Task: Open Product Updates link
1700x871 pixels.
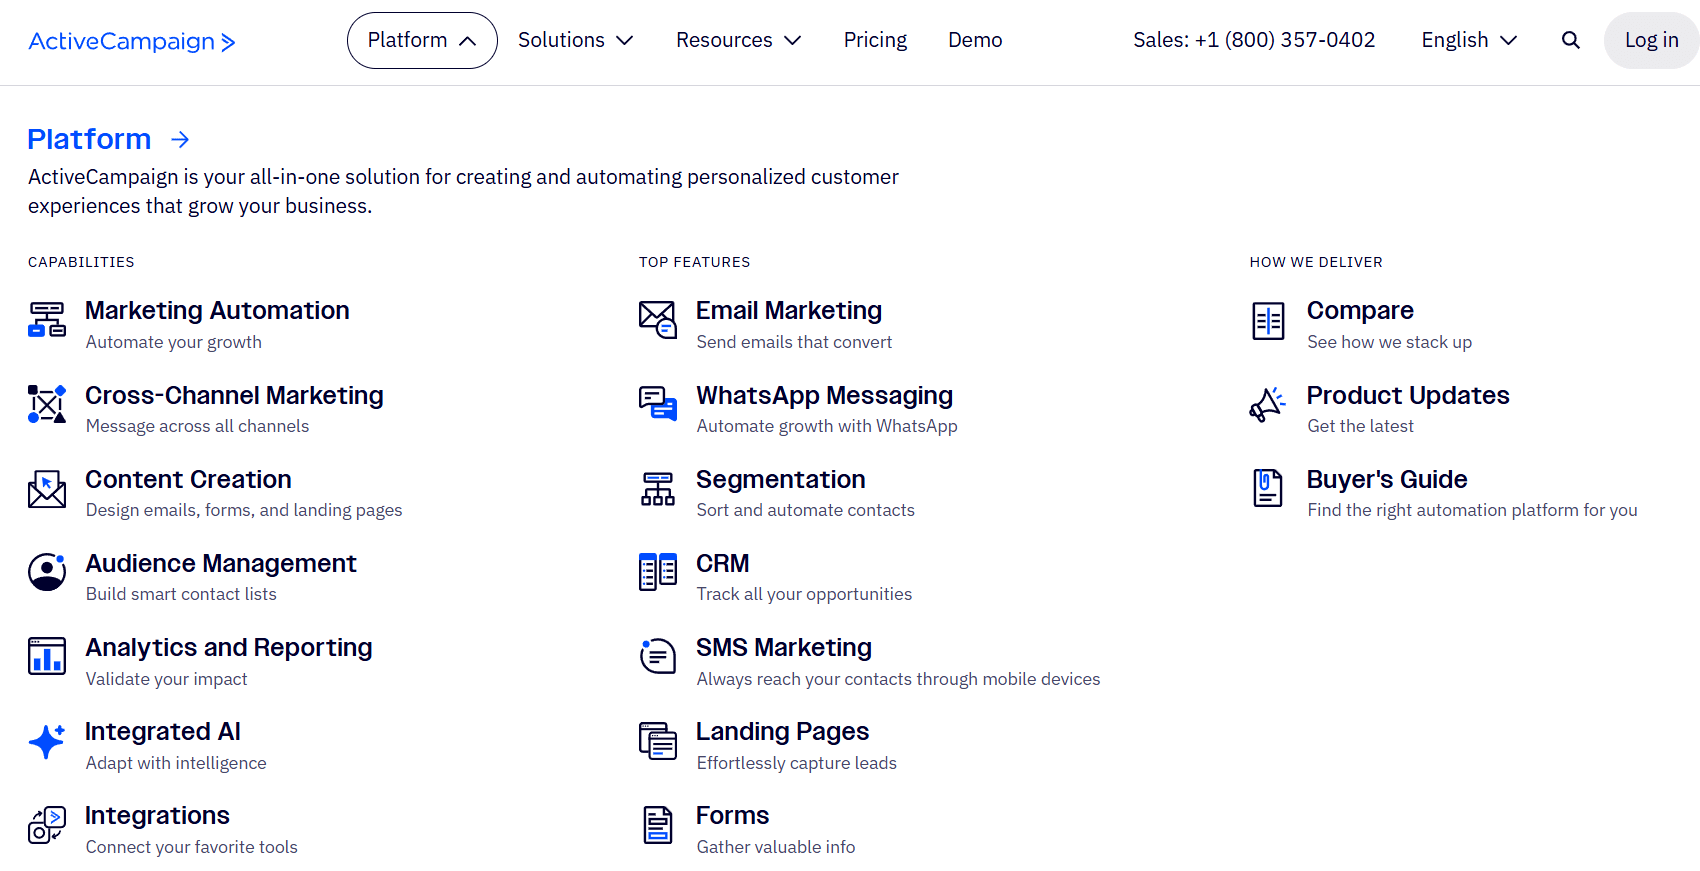Action: tap(1408, 396)
